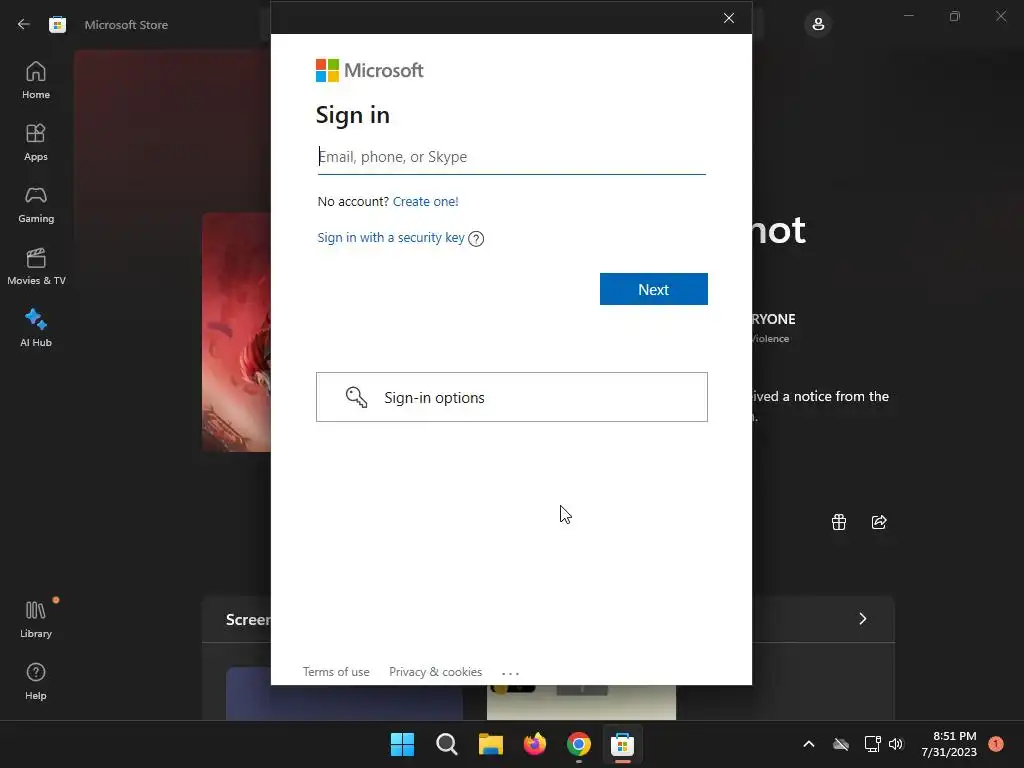
Task: Click the Microsoft Store logo icon
Action: (x=57, y=25)
